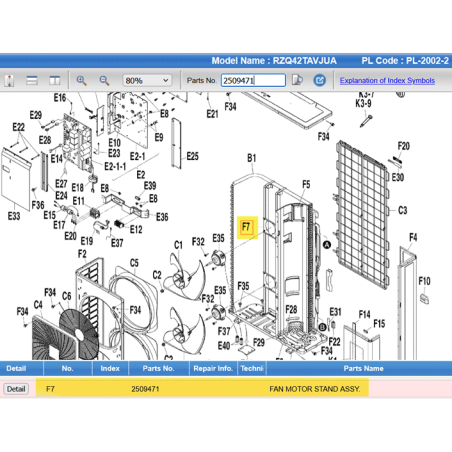Select highlighted F7 label in diagram
The height and width of the screenshot is (452, 452).
(x=246, y=227)
